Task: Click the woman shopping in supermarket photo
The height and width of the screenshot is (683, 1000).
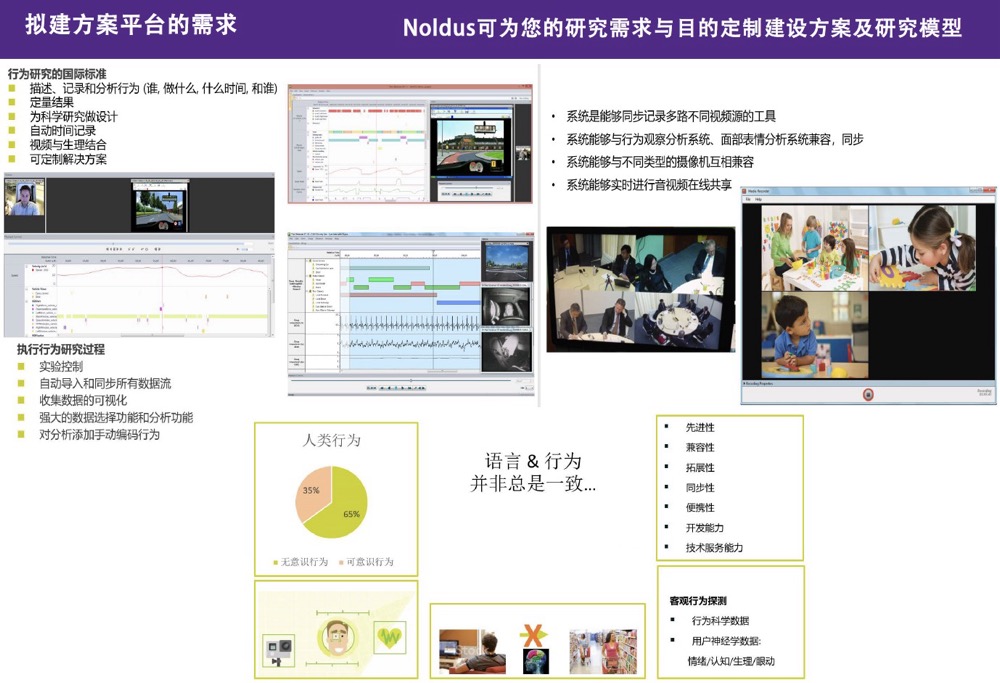Action: pyautogui.click(x=603, y=652)
